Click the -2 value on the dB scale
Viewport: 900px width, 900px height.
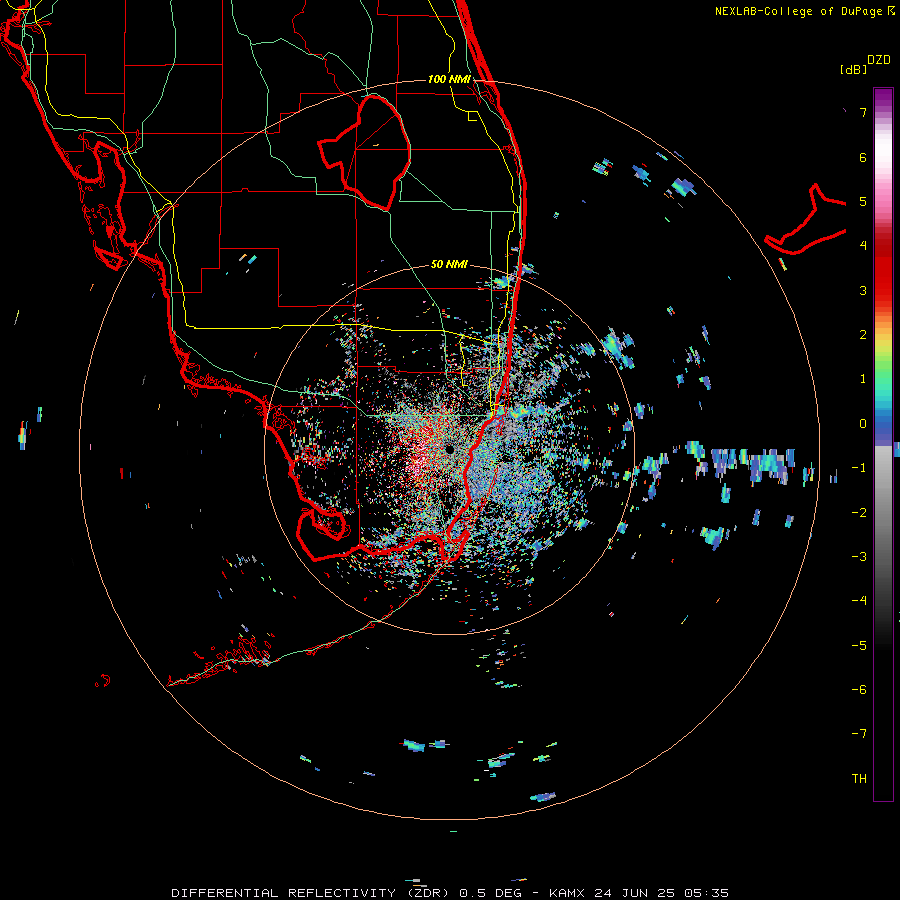click(859, 512)
